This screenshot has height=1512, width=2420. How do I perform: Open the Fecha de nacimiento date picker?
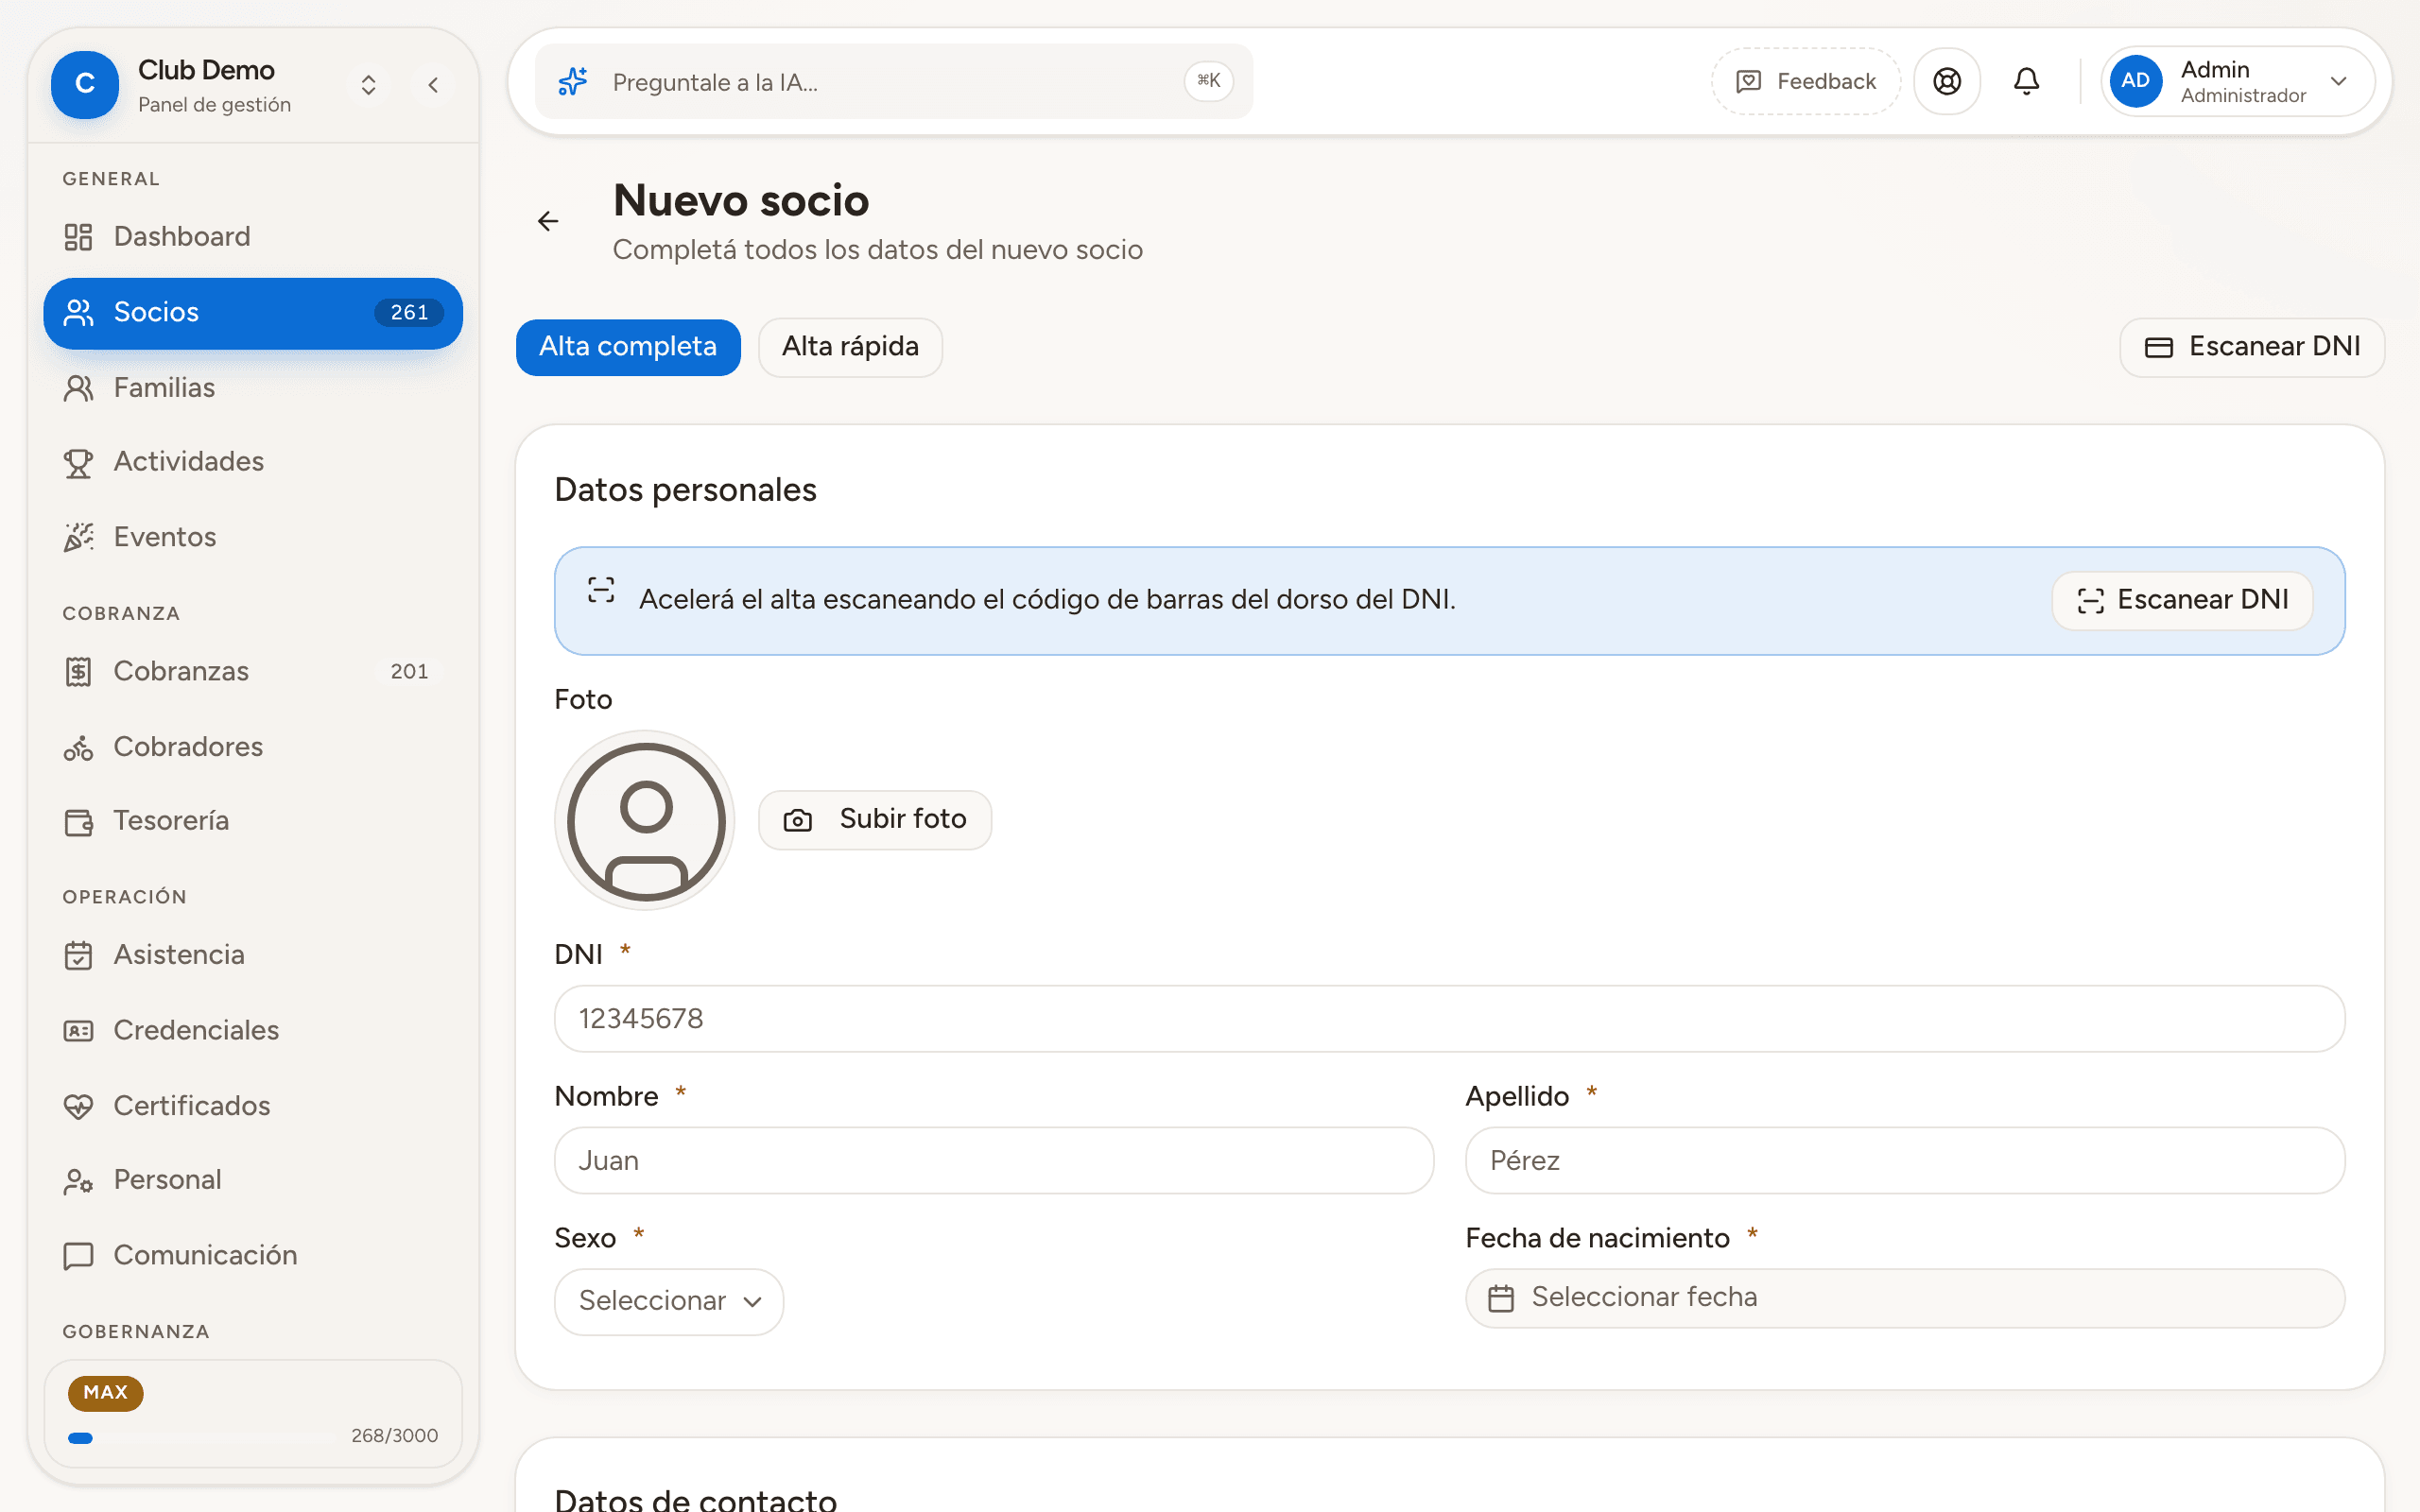pos(1904,1298)
